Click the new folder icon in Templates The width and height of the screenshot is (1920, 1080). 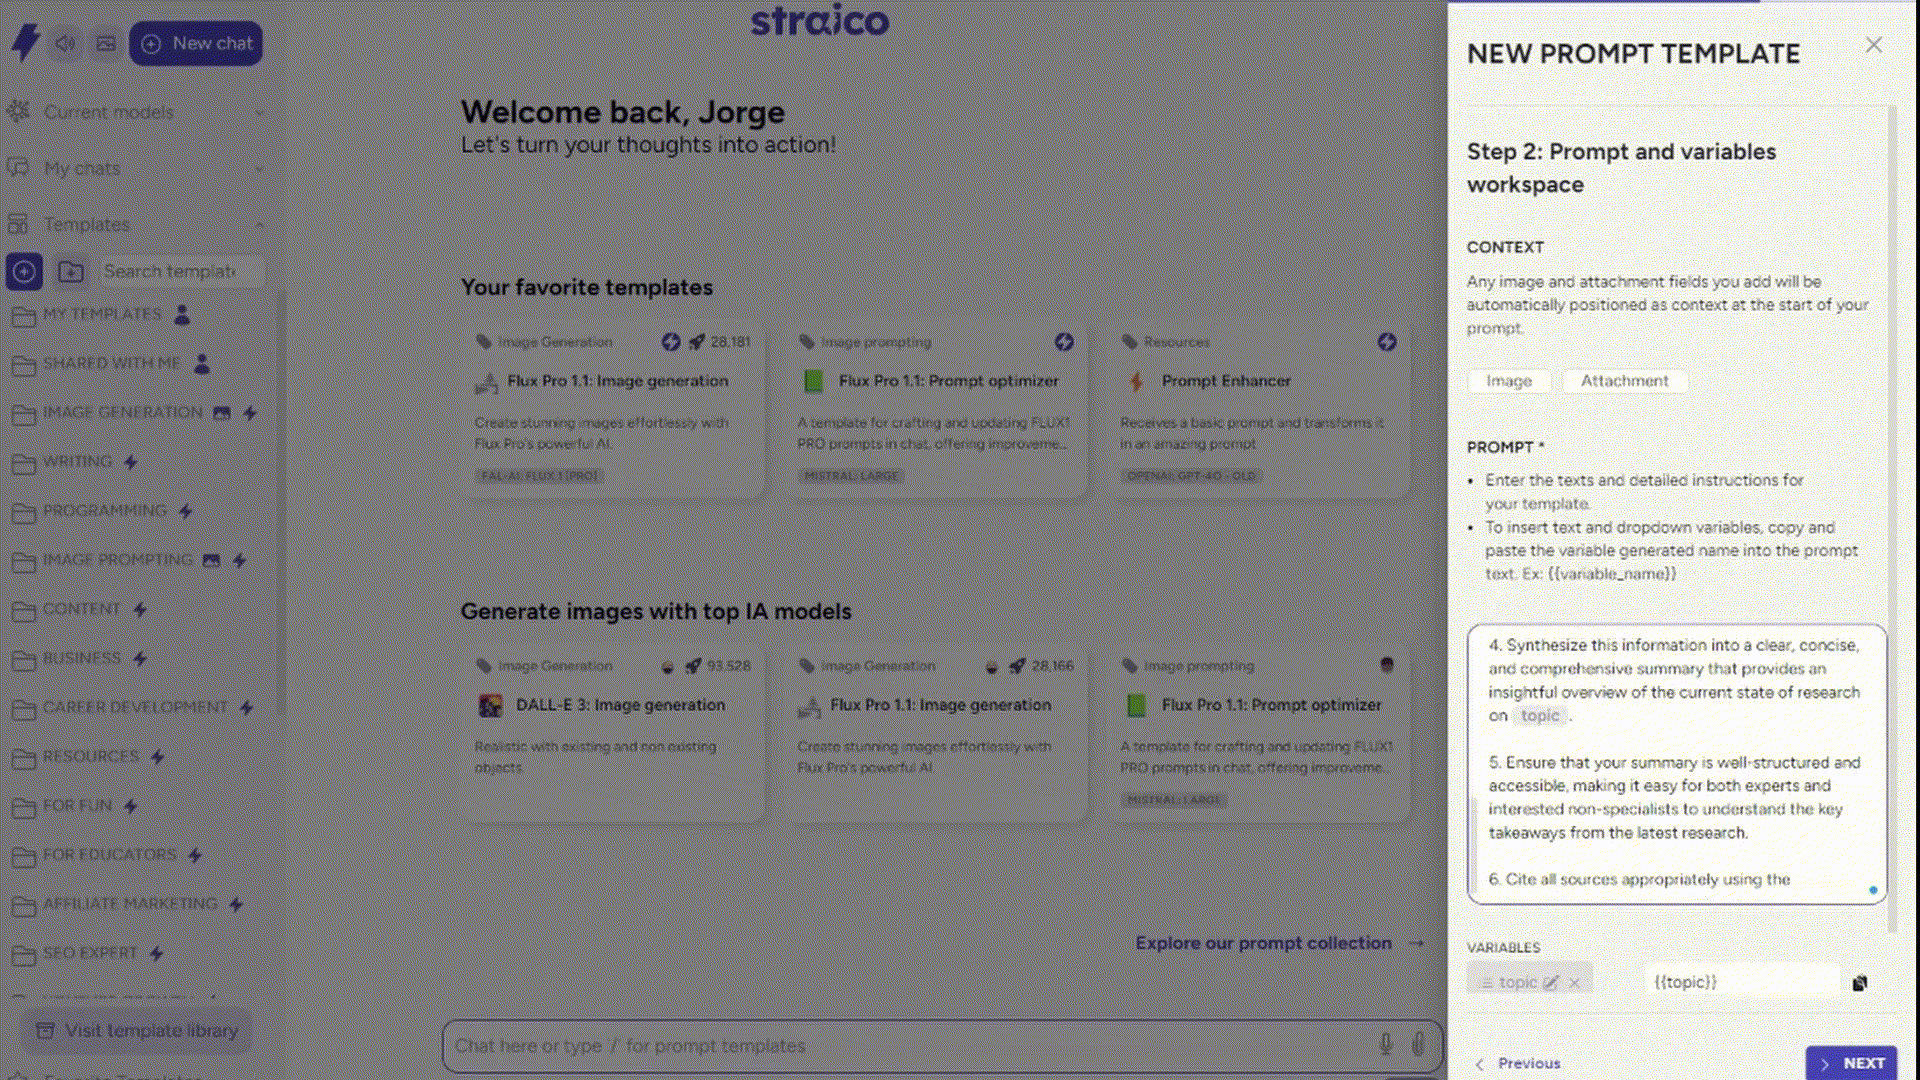coord(71,271)
